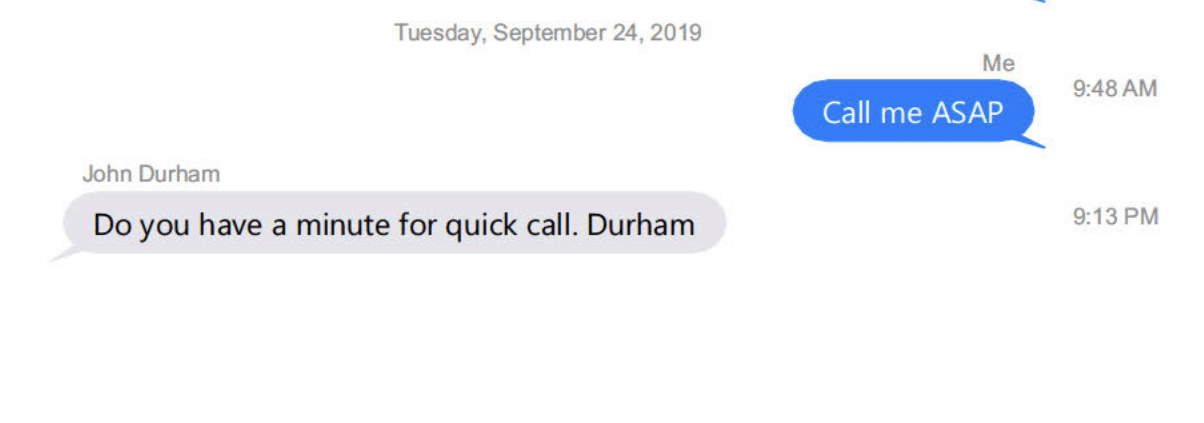1204x423 pixels.
Task: Click the Tuesday, September 24, 2019 date header
Action: tap(548, 33)
